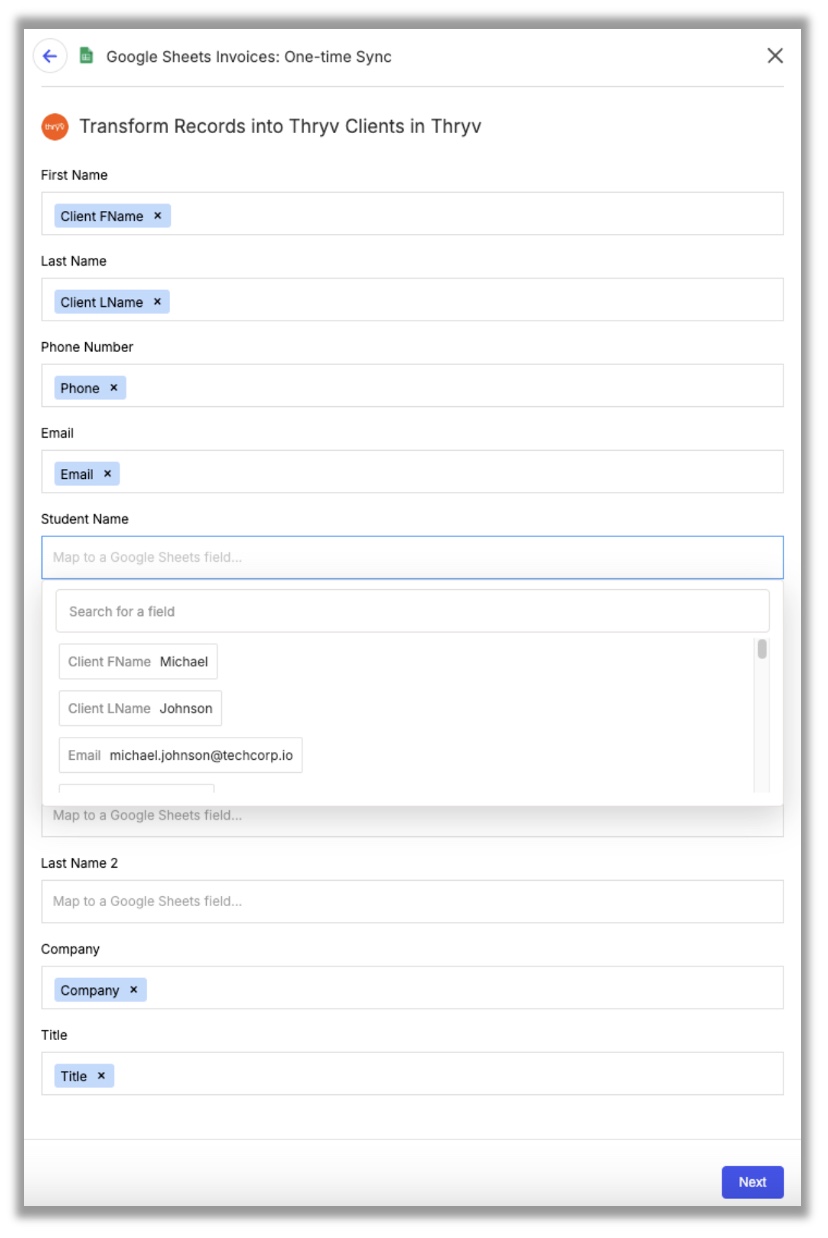
Task: Focus the Search for a field box
Action: 412,611
